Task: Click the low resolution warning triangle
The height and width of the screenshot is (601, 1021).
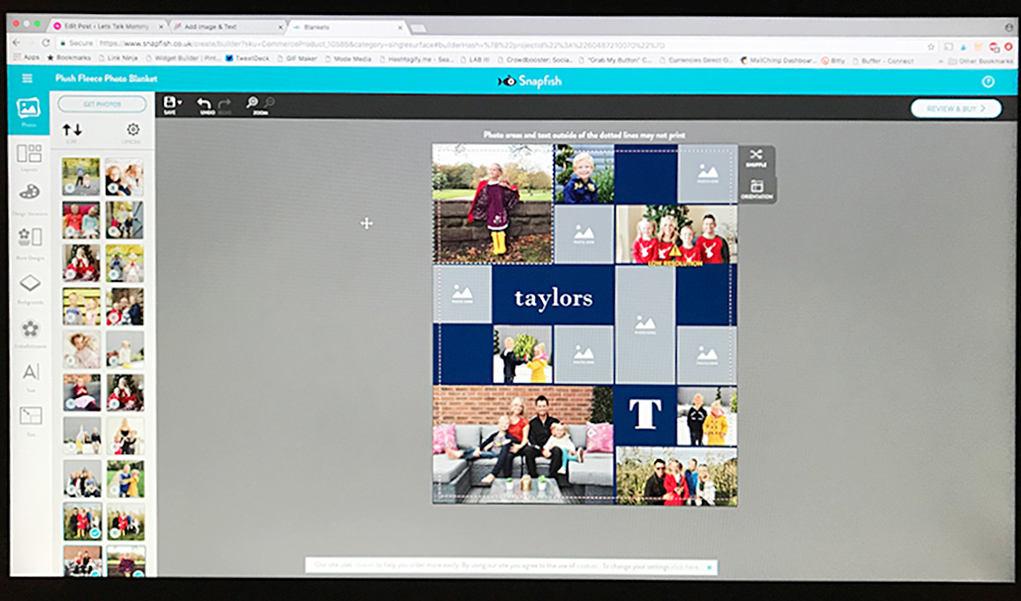Action: (675, 252)
